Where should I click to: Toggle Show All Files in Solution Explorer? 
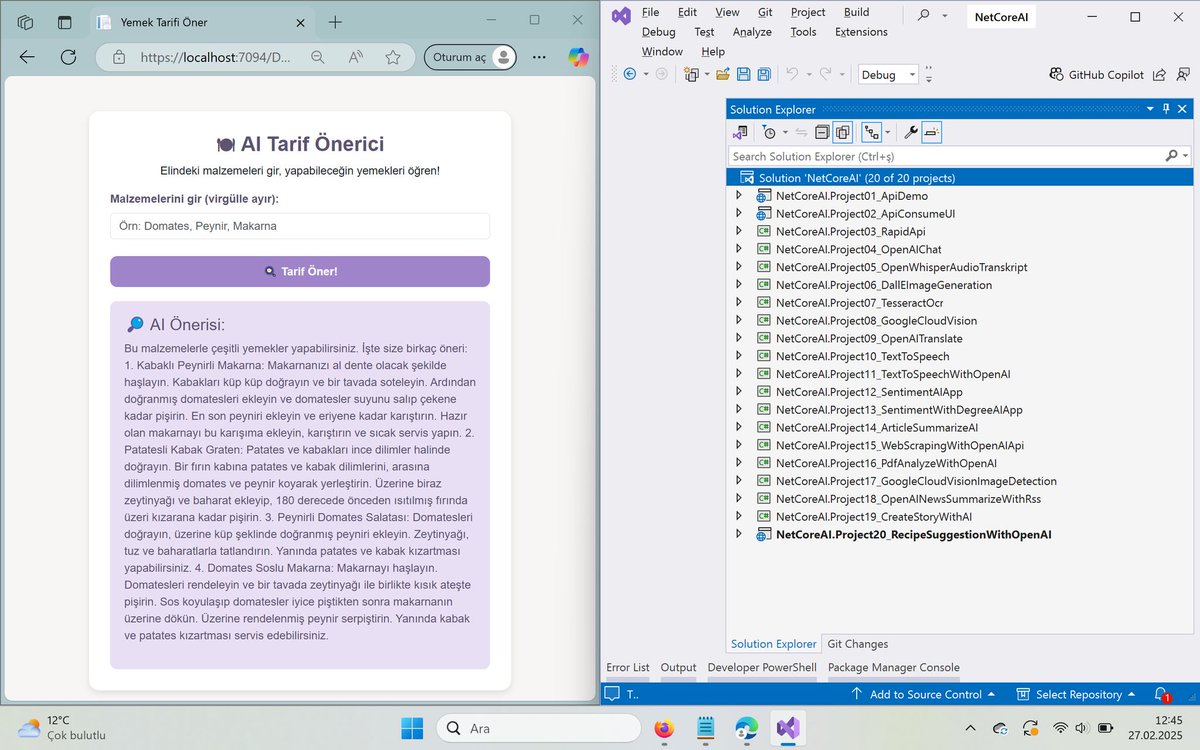pos(843,132)
